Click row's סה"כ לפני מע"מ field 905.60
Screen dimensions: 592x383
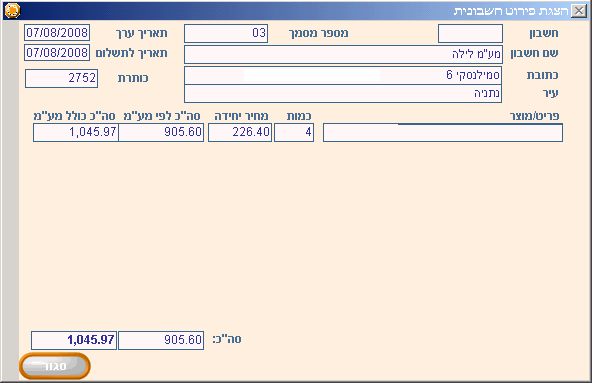click(161, 133)
